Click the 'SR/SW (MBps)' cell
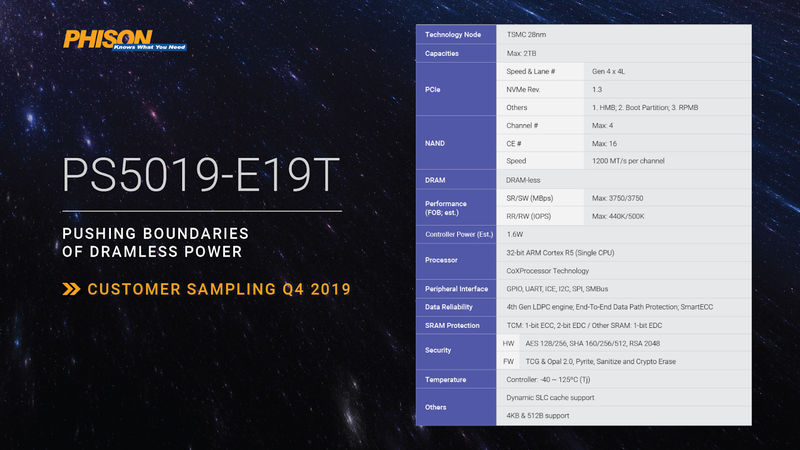 (540, 198)
